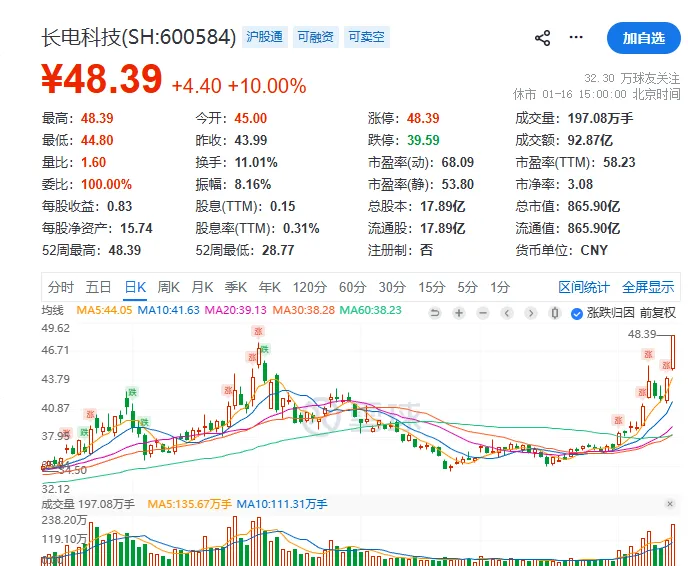Switch to 60分 chart tab
688x566 pixels.
pyautogui.click(x=352, y=287)
